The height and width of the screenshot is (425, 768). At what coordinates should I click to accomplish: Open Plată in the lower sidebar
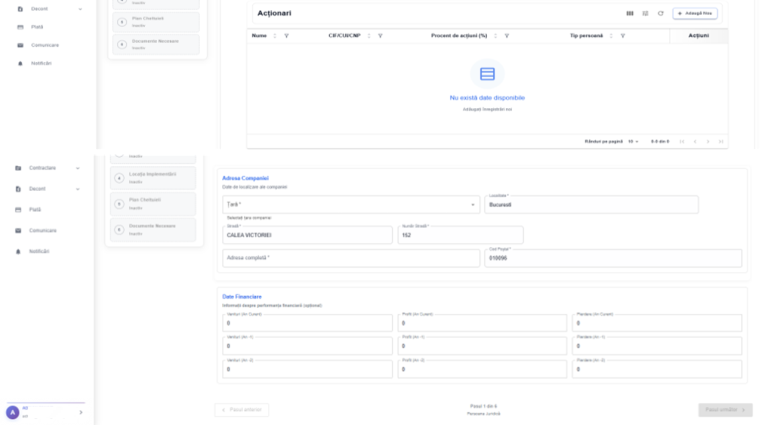[35, 210]
